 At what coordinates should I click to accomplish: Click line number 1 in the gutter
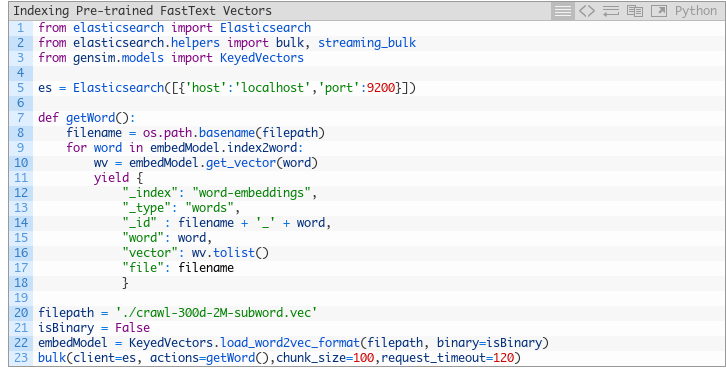pyautogui.click(x=20, y=28)
